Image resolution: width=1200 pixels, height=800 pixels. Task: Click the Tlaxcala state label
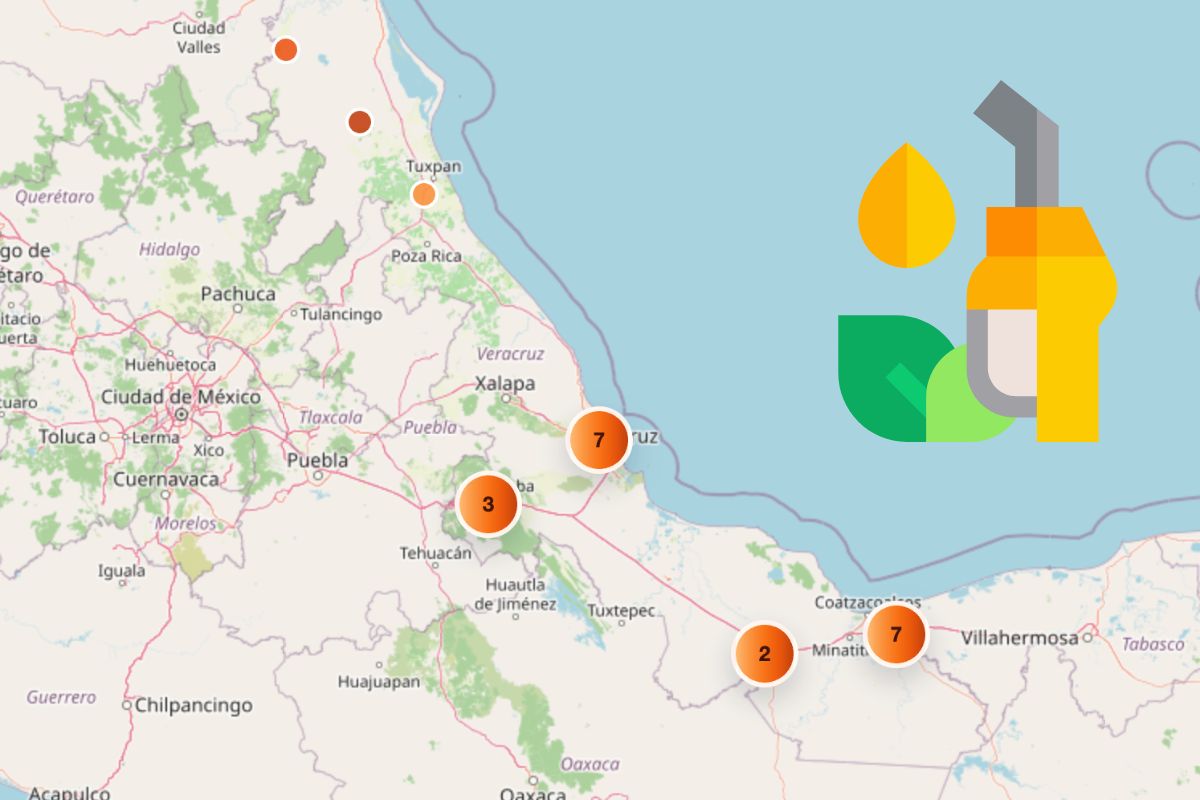click(331, 417)
